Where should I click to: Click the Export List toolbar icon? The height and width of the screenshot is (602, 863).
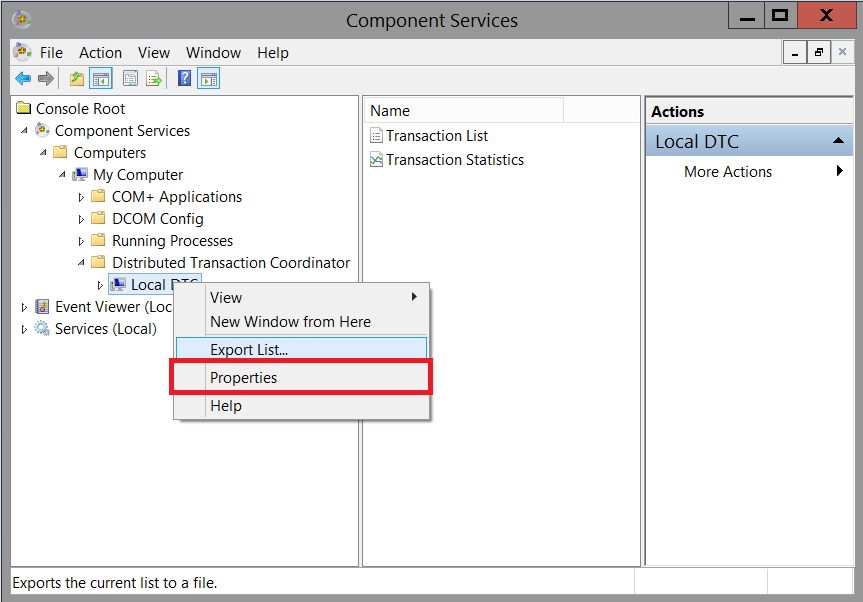153,78
